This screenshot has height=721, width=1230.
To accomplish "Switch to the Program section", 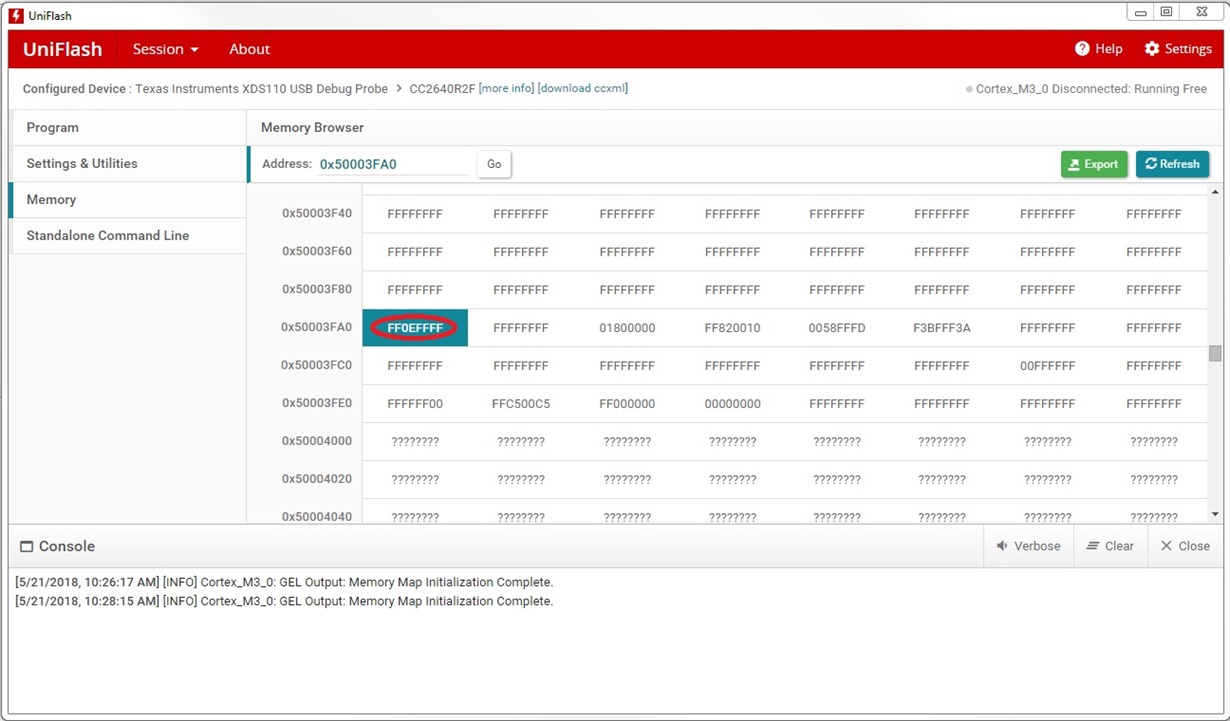I will coord(52,127).
